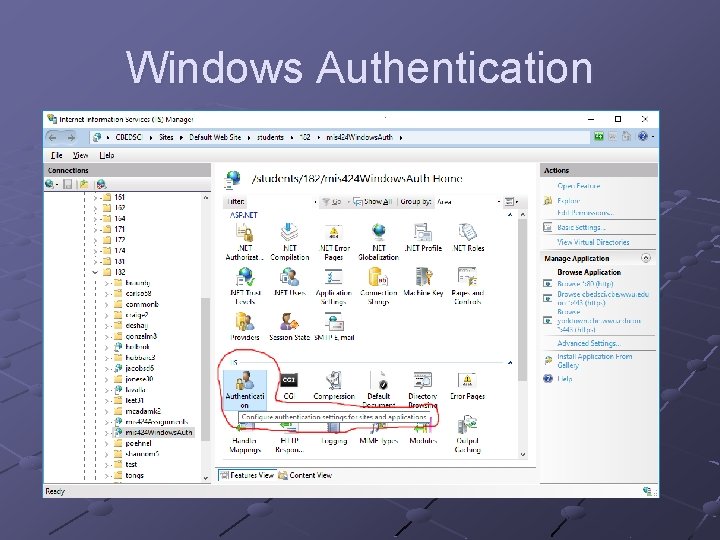
Task: Click the Go filter button
Action: 332,202
